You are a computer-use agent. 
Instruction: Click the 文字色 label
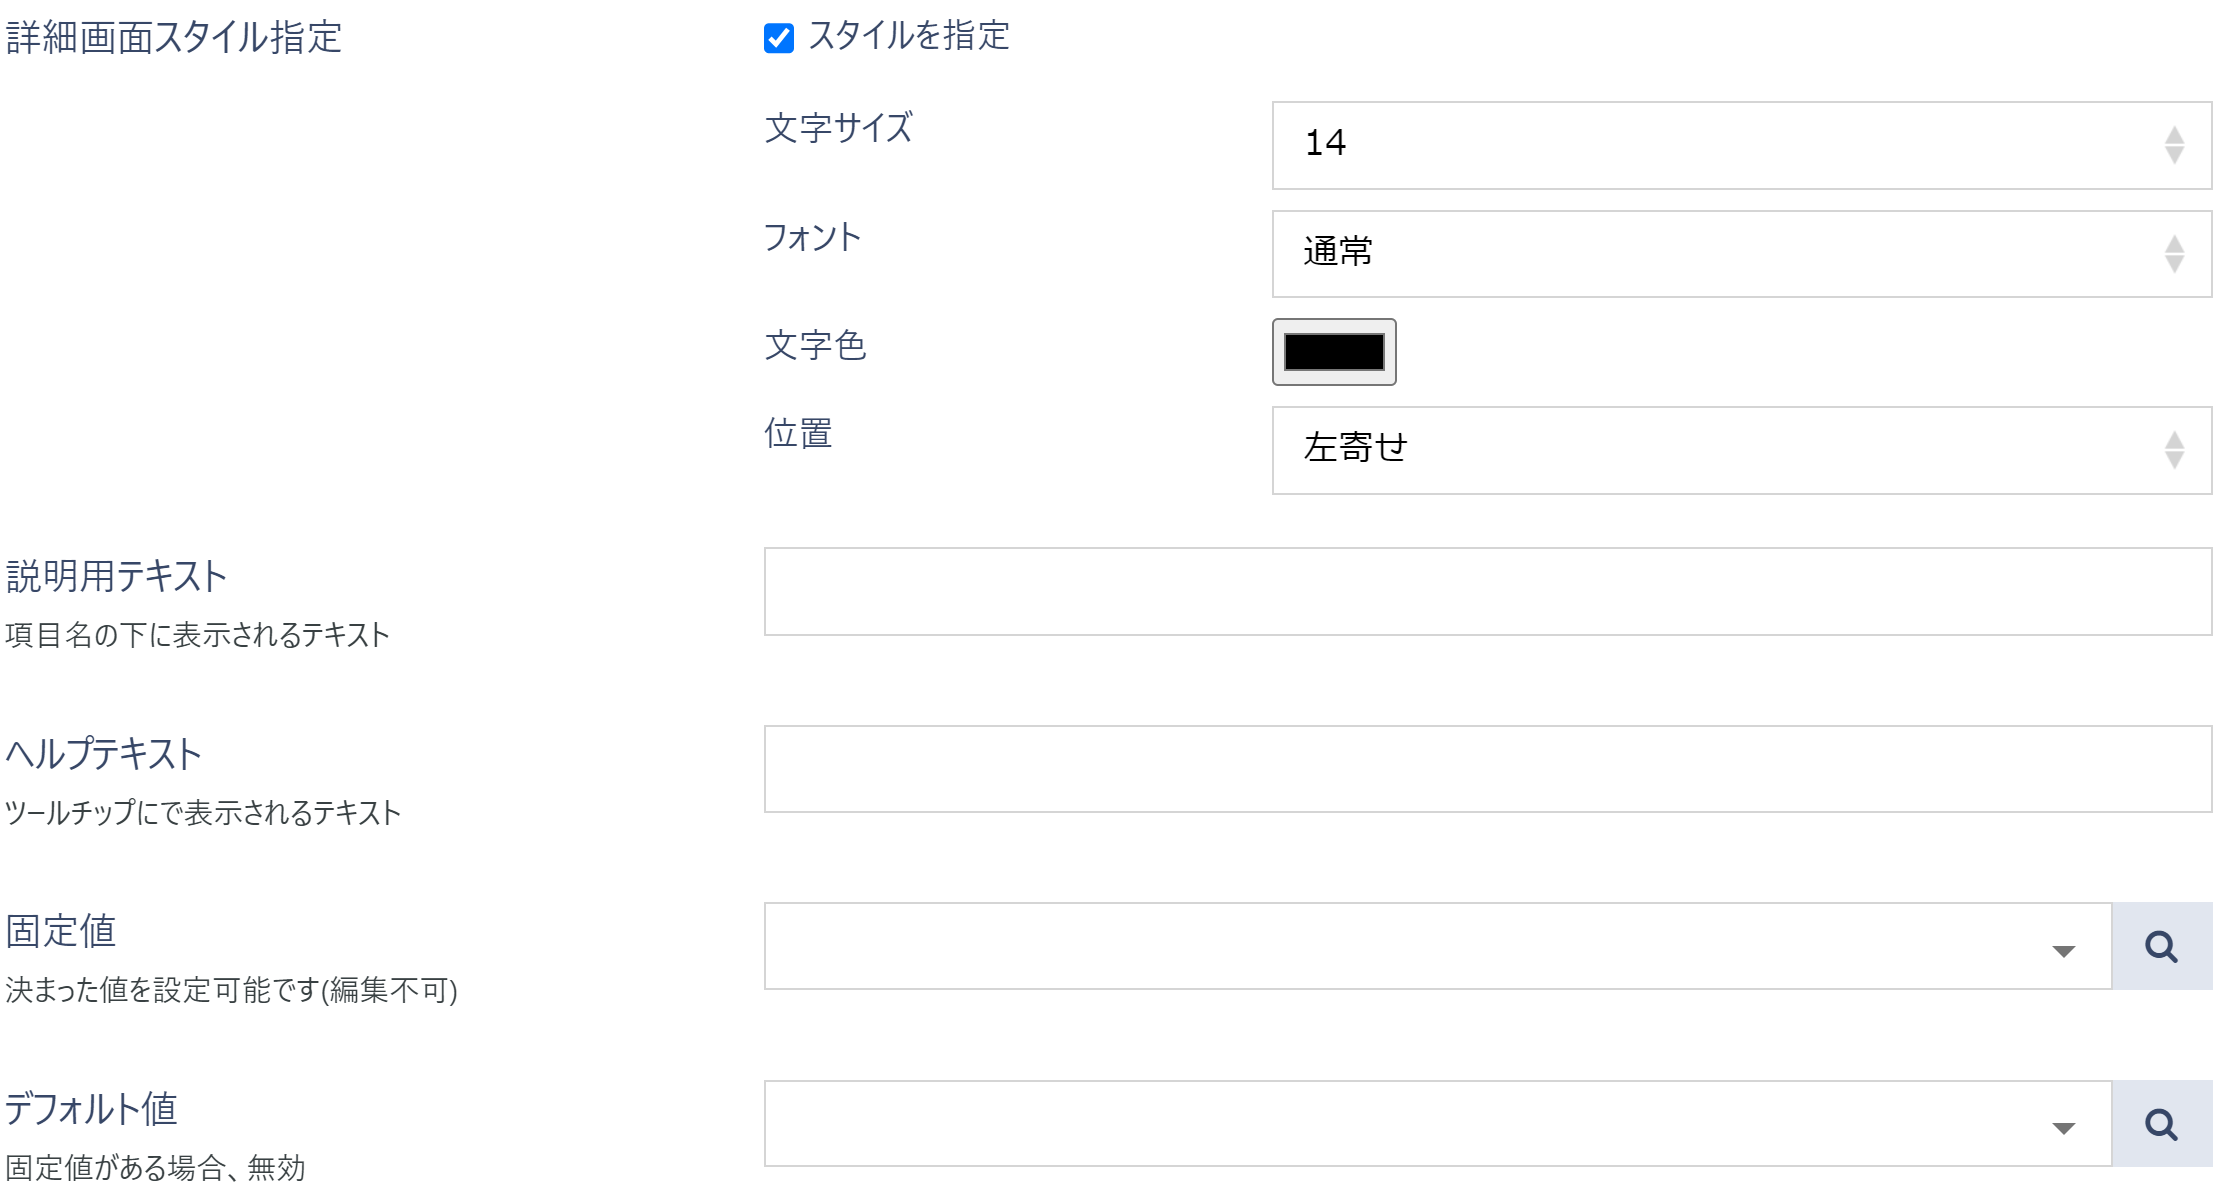click(x=815, y=346)
